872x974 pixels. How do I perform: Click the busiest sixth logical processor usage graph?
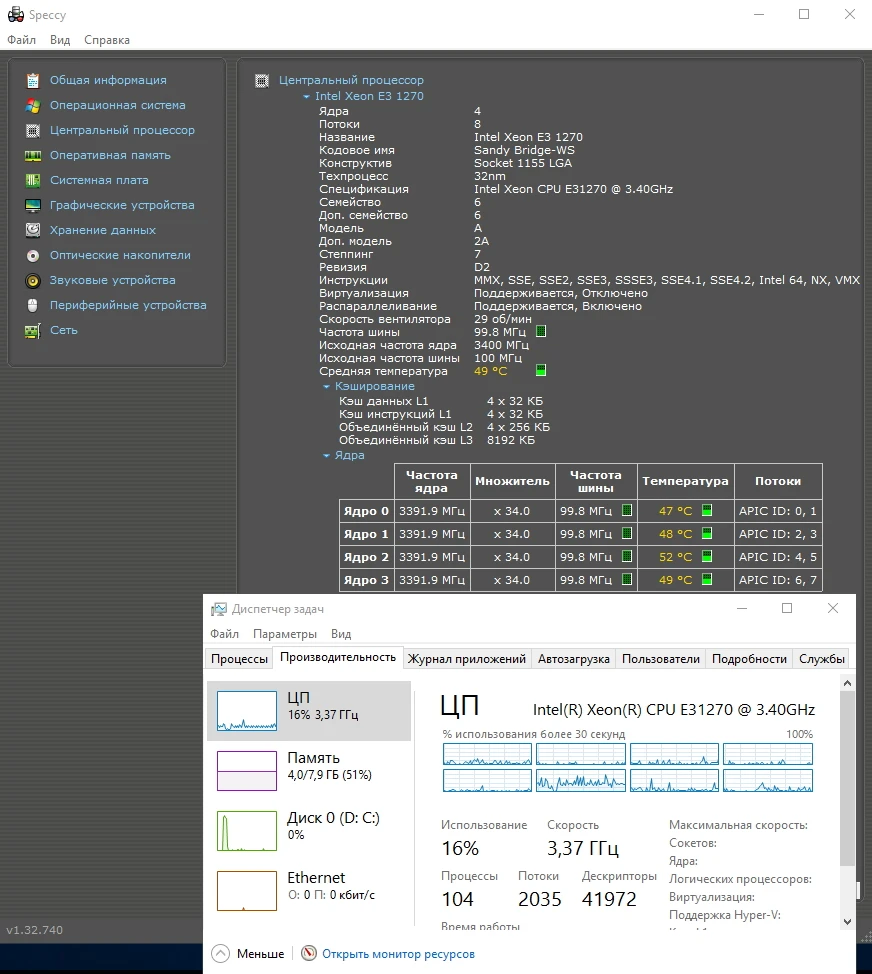pyautogui.click(x=581, y=781)
